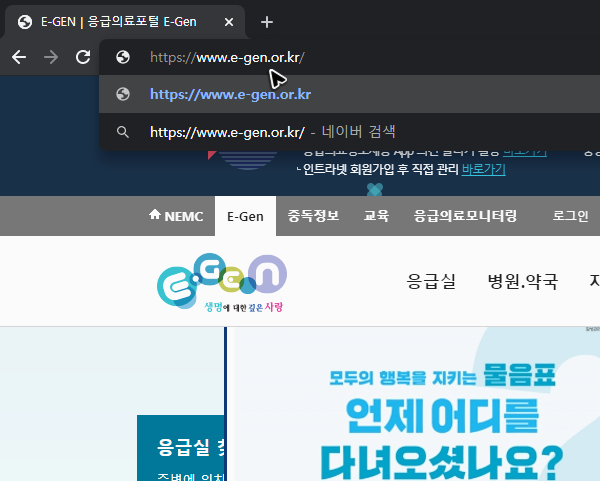Open the NEMC home link

pyautogui.click(x=176, y=216)
